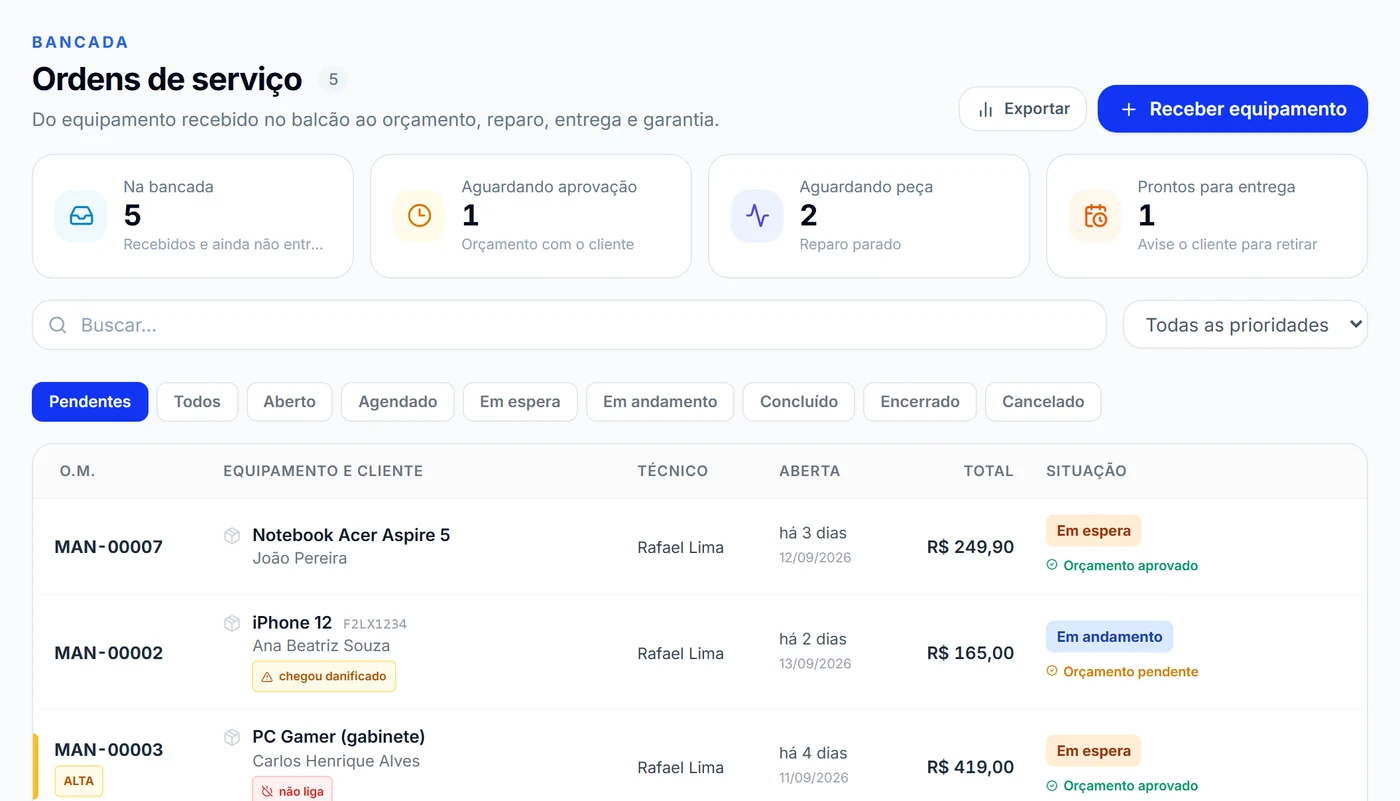
Task: Select the Encerrado filter tab
Action: point(920,402)
